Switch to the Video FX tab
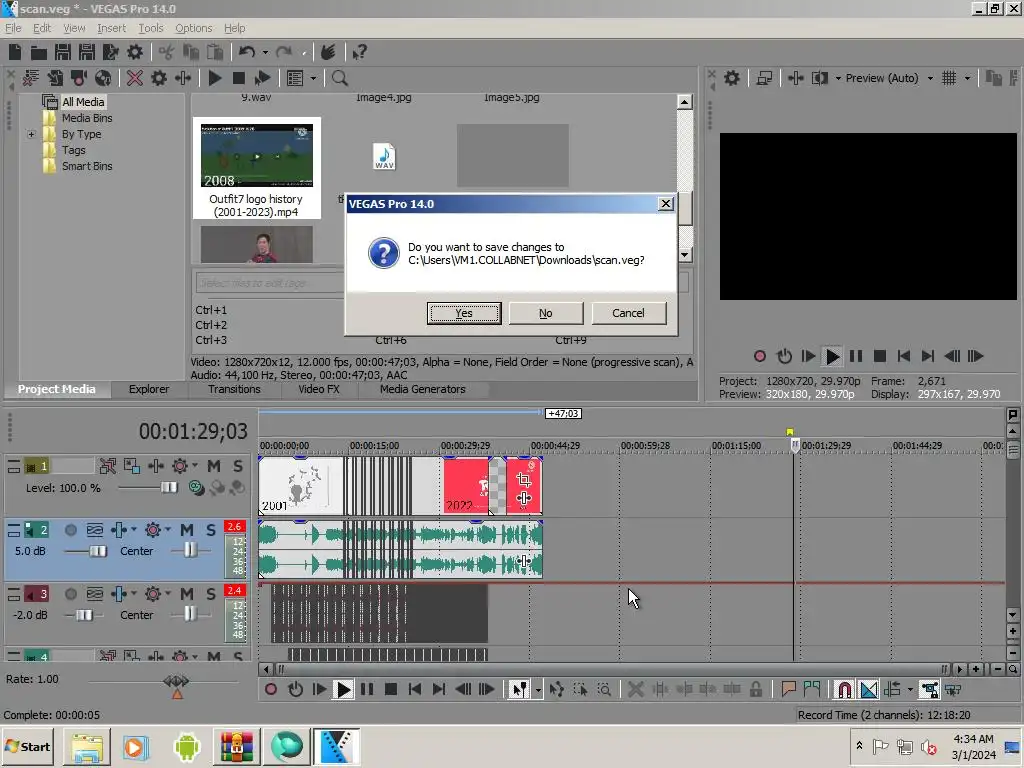 point(319,389)
